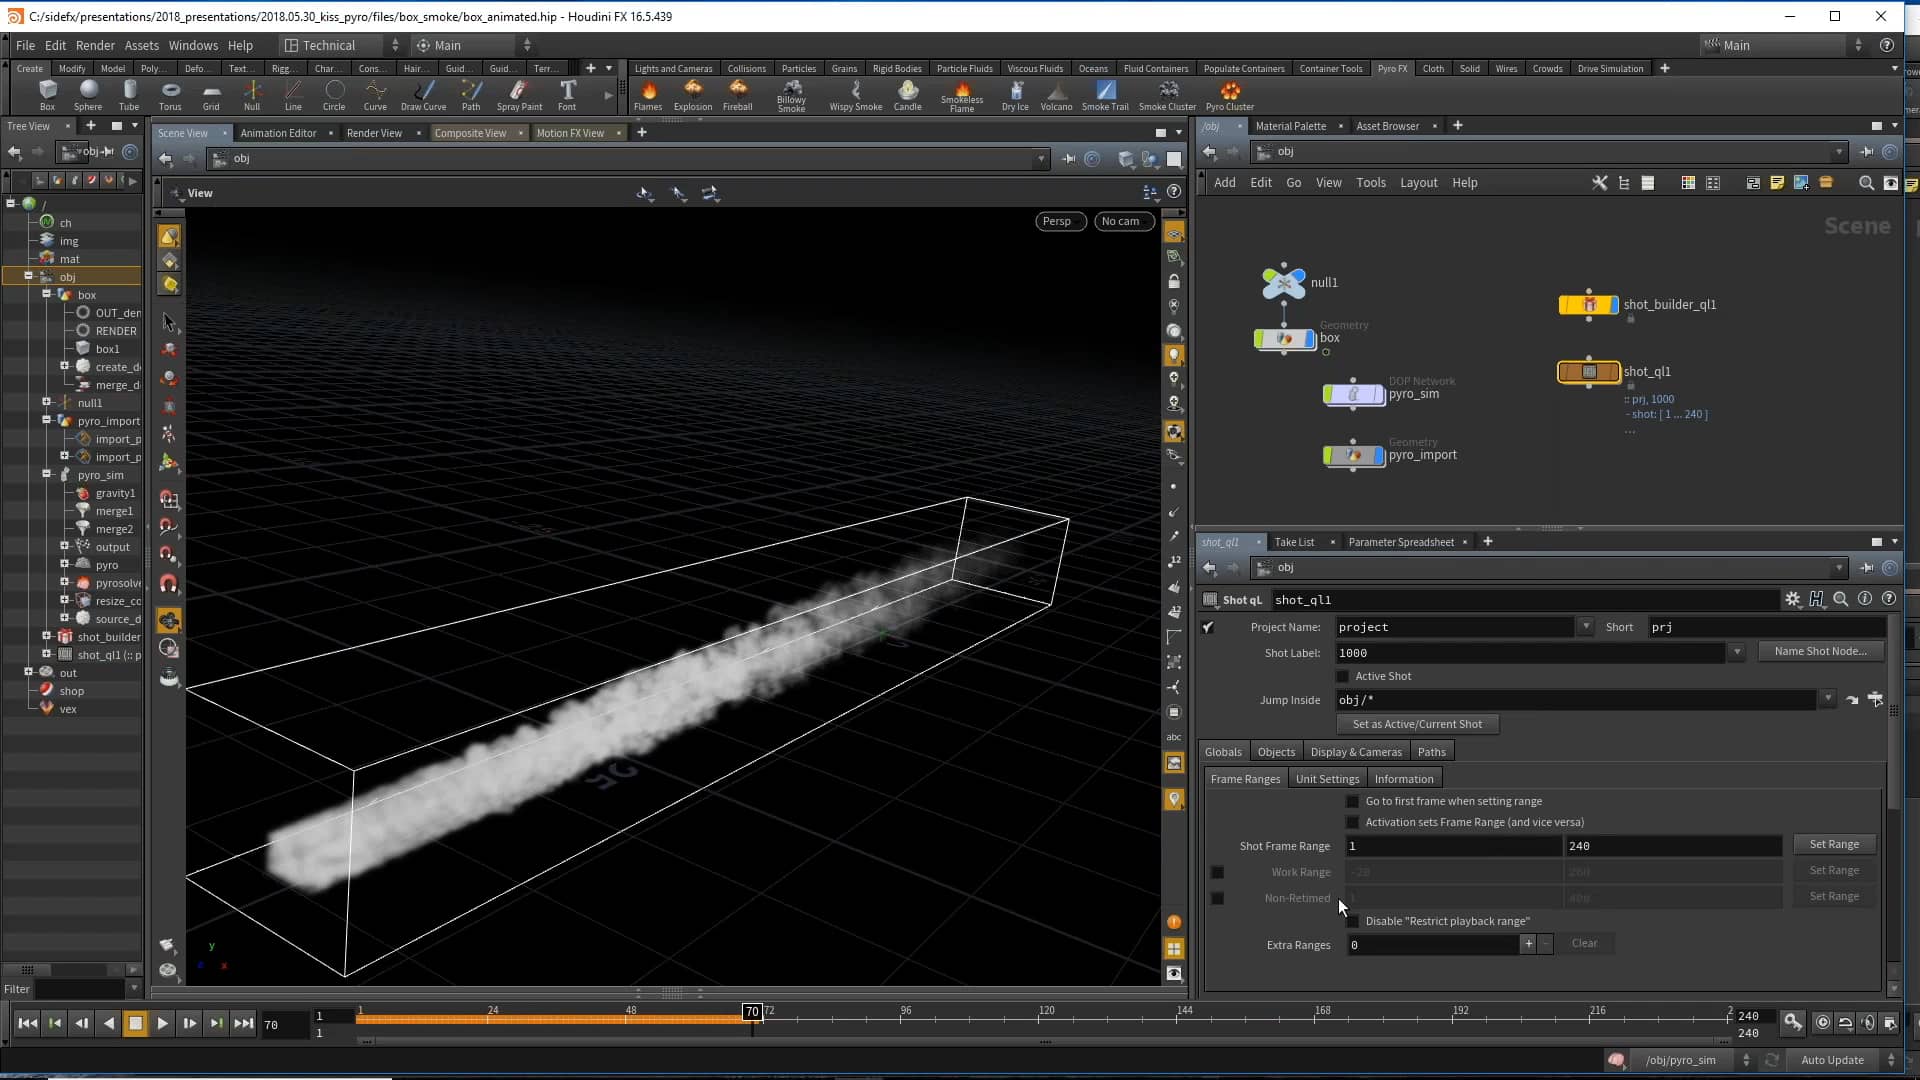The height and width of the screenshot is (1080, 1920).
Task: Click the Set as Active/Current Shot button
Action: coord(1418,723)
